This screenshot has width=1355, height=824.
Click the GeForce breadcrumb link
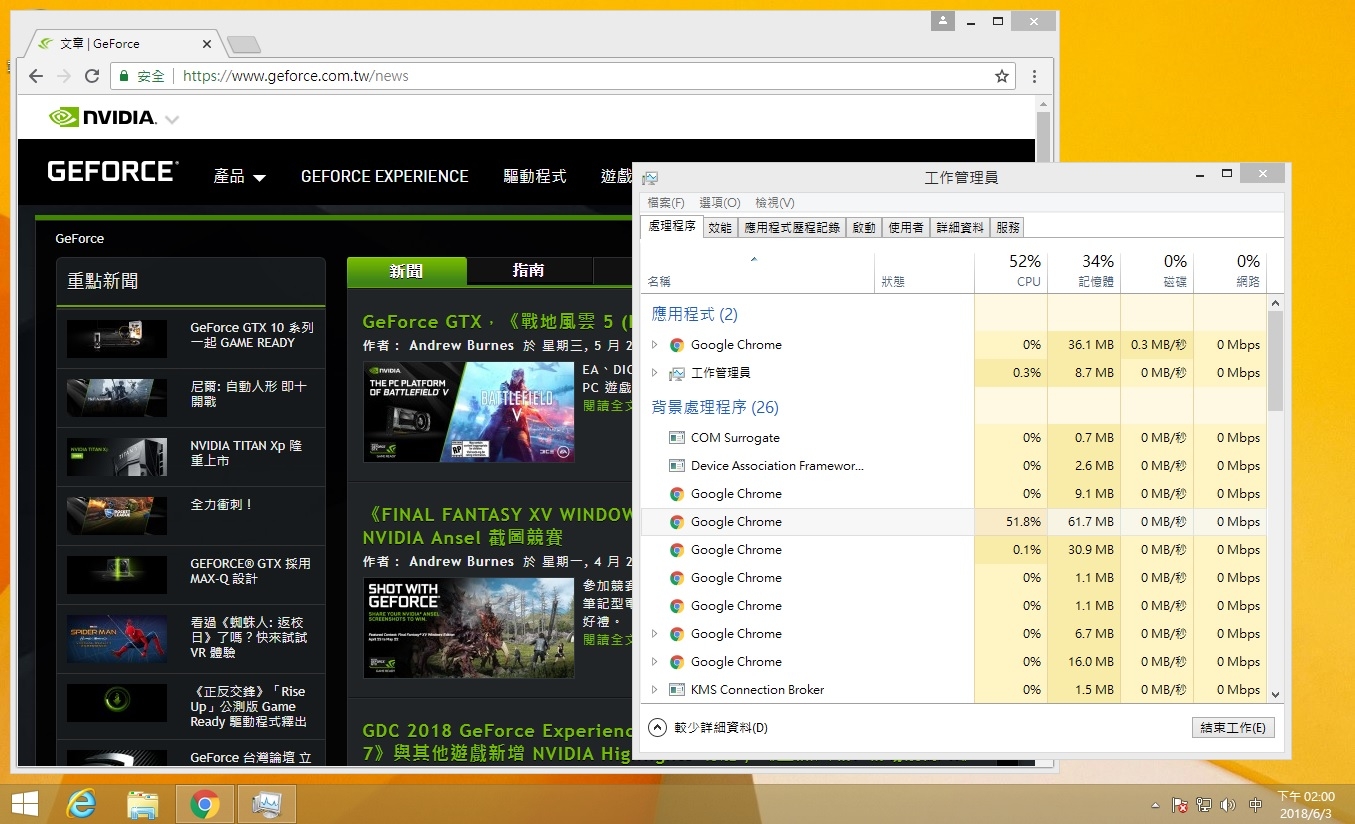click(x=80, y=239)
